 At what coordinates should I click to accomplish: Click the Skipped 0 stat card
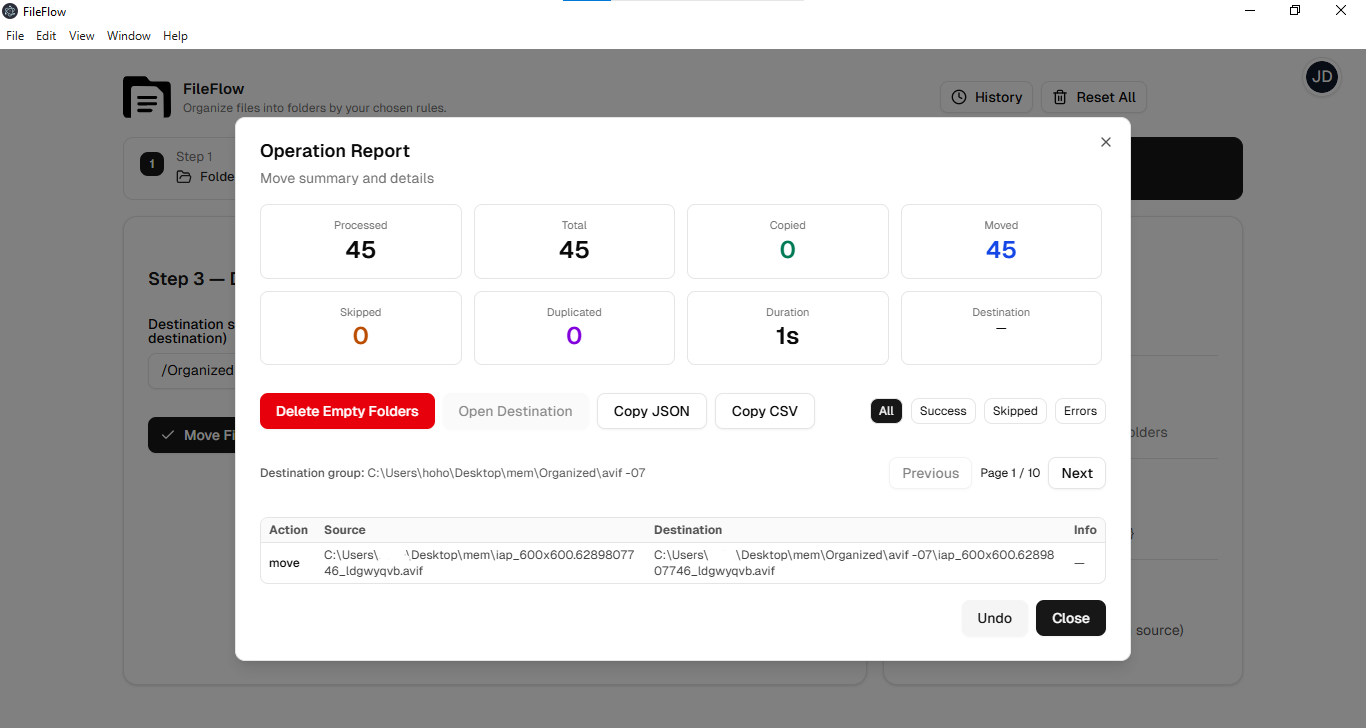click(361, 328)
